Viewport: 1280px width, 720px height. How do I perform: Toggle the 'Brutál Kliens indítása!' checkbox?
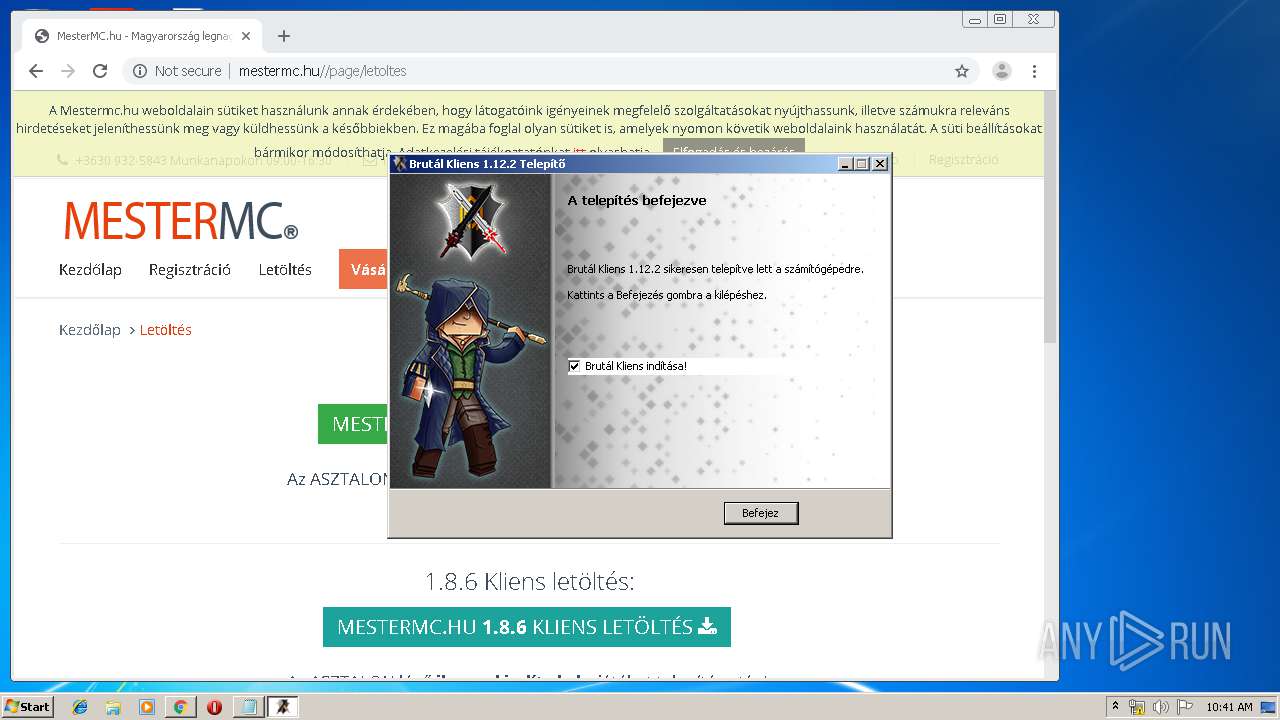point(574,366)
